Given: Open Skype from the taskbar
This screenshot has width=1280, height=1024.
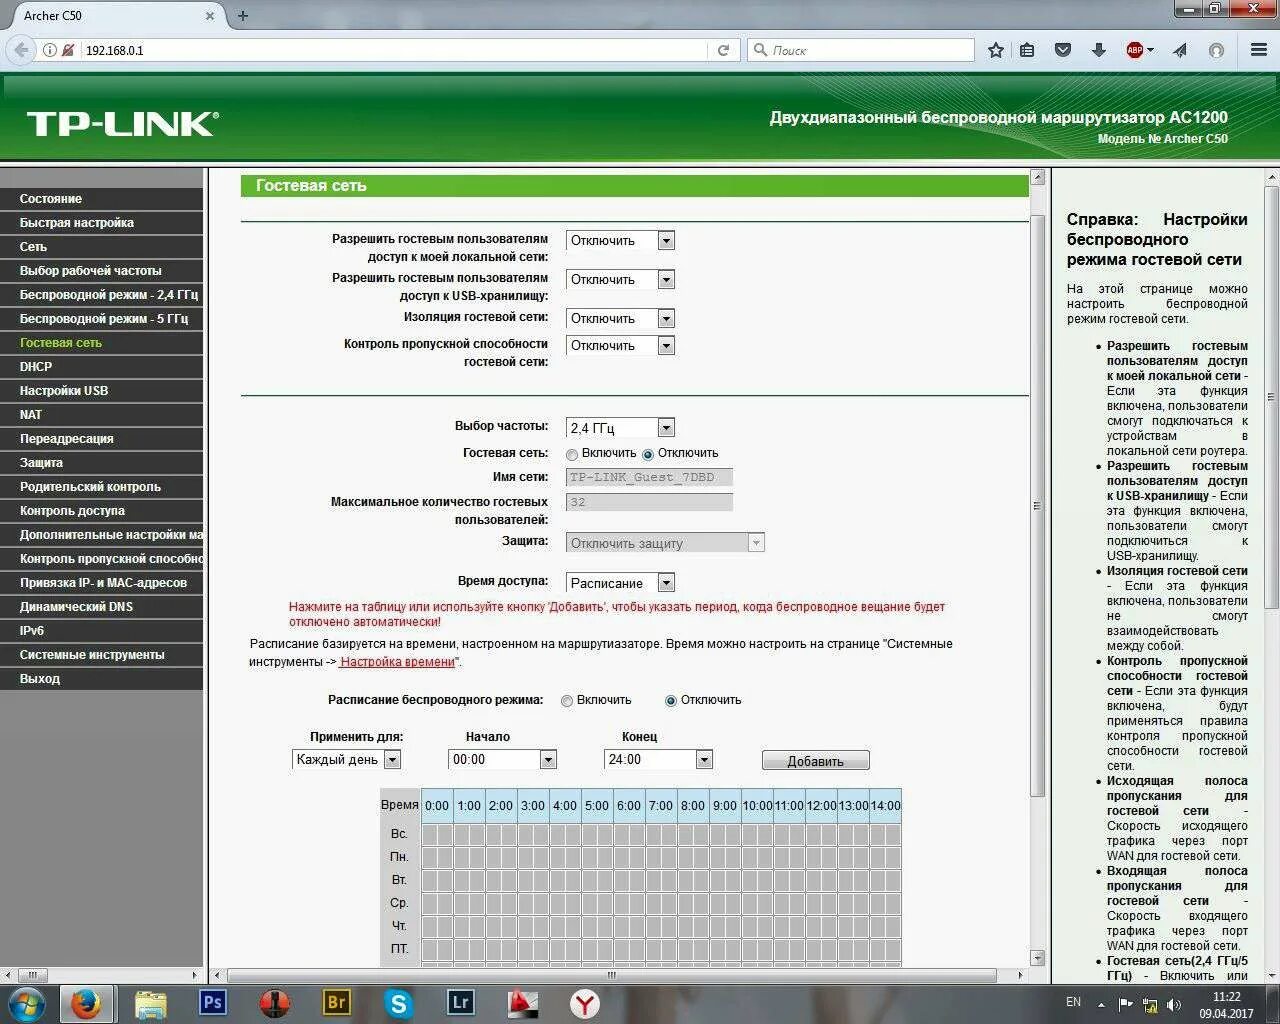Looking at the screenshot, I should (399, 1003).
